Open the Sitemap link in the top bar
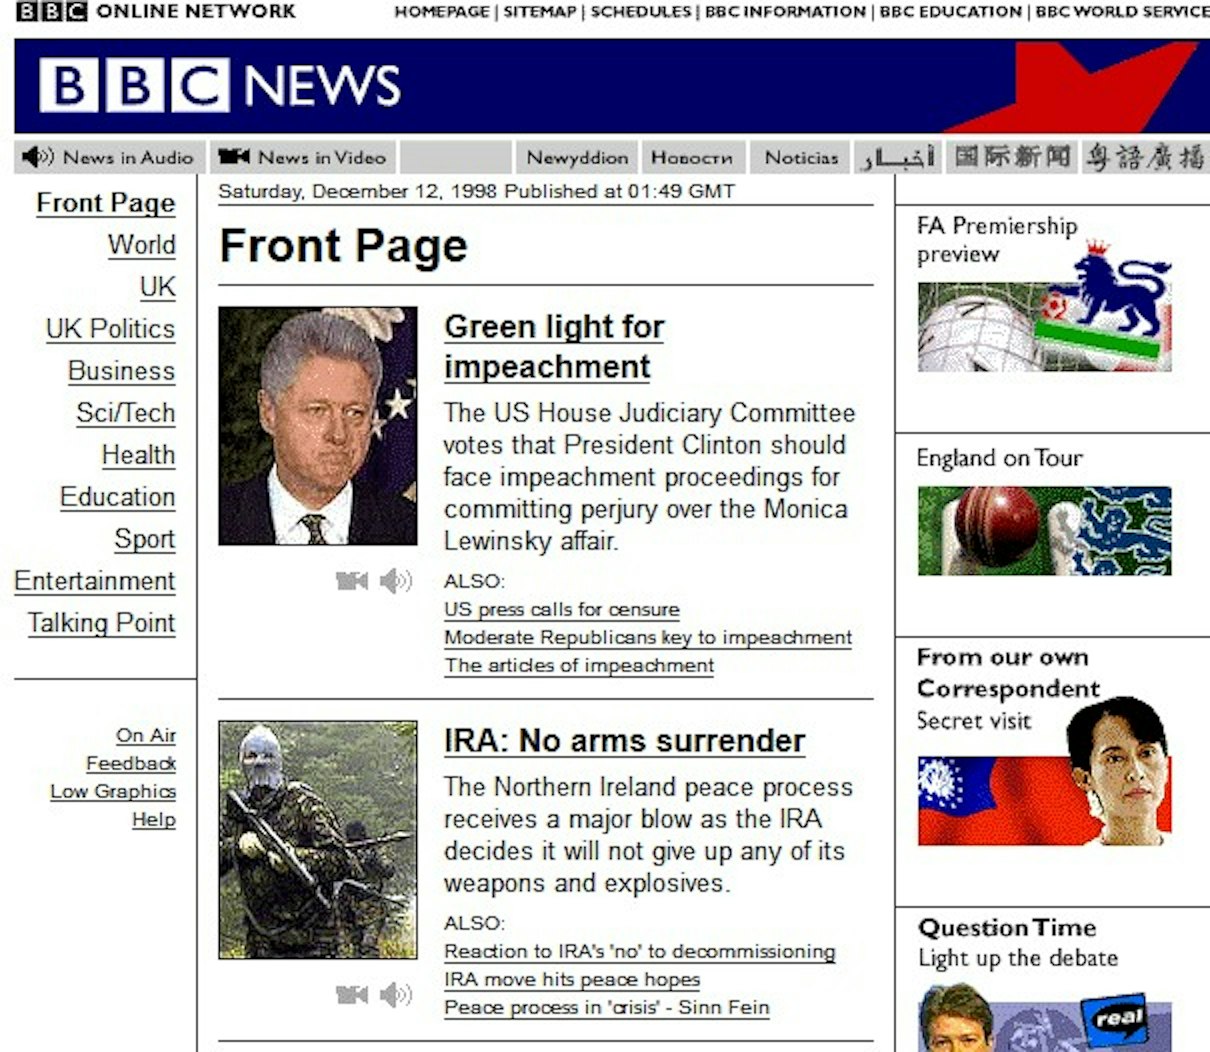The height and width of the screenshot is (1052, 1210). click(x=540, y=12)
